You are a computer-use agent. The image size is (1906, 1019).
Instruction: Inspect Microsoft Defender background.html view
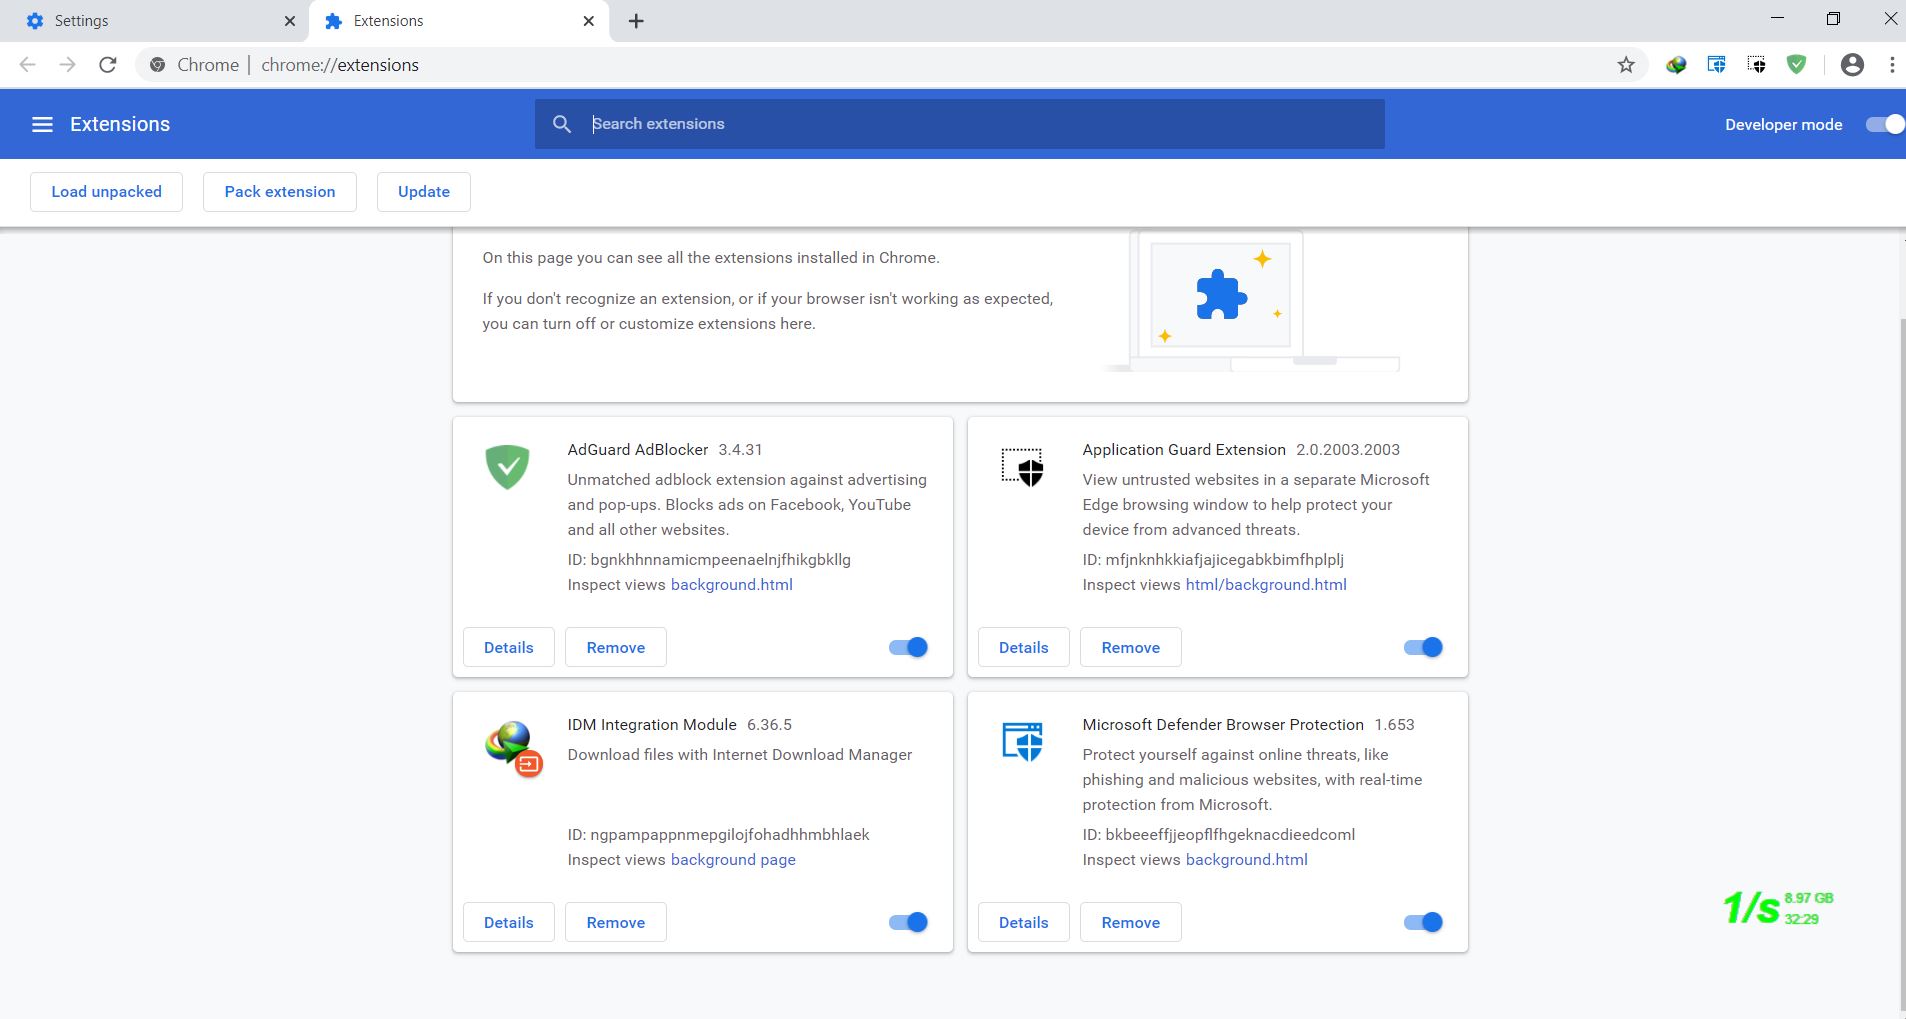click(x=1246, y=860)
